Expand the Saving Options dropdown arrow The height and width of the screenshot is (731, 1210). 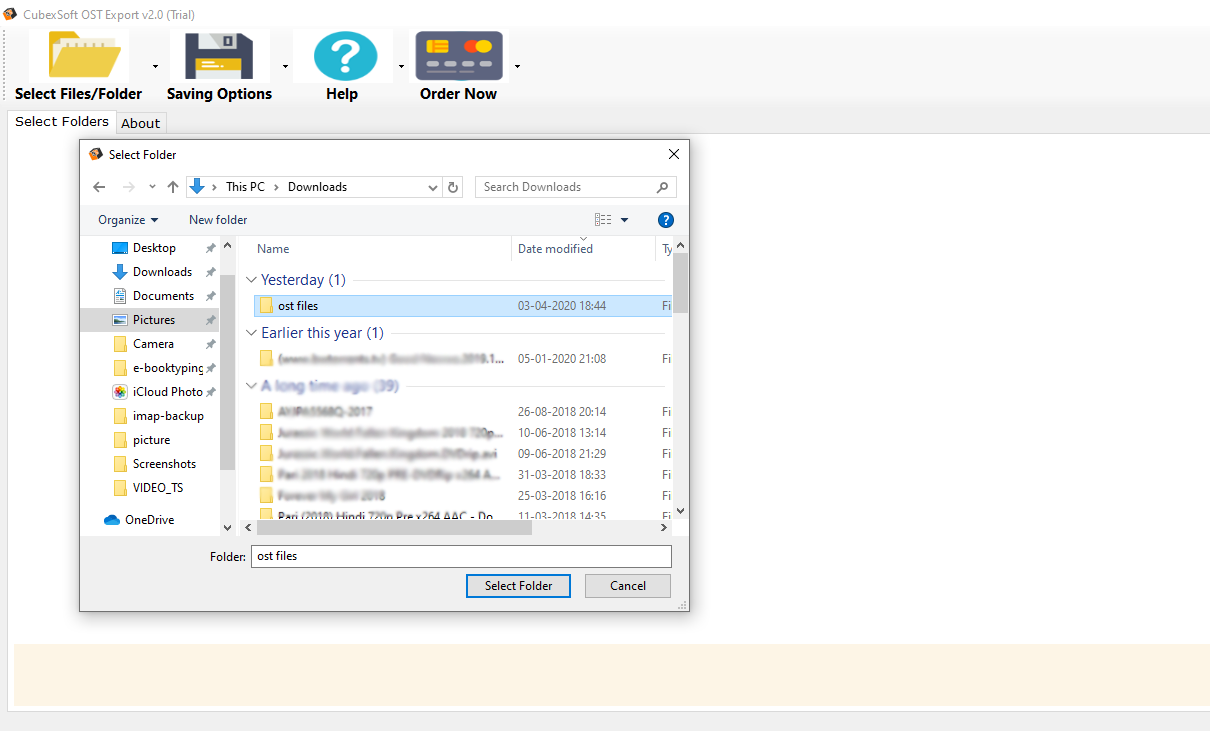tap(285, 67)
